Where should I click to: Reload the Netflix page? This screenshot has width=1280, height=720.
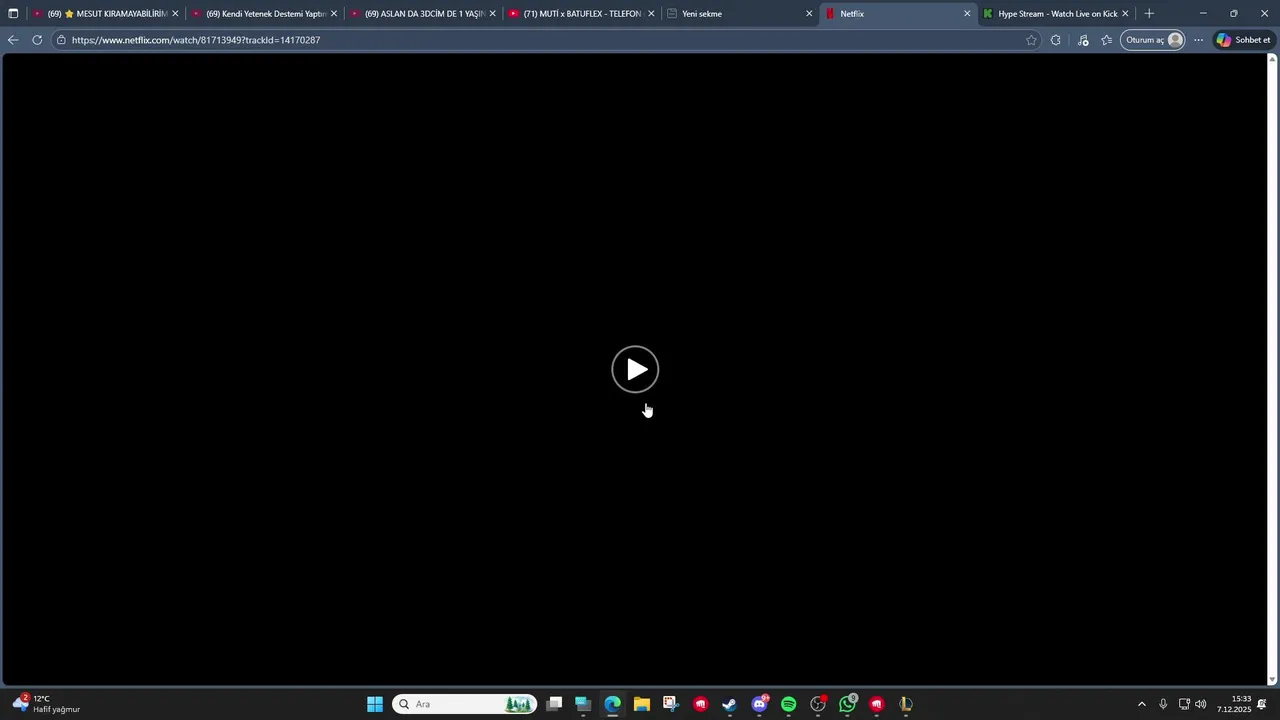point(37,40)
